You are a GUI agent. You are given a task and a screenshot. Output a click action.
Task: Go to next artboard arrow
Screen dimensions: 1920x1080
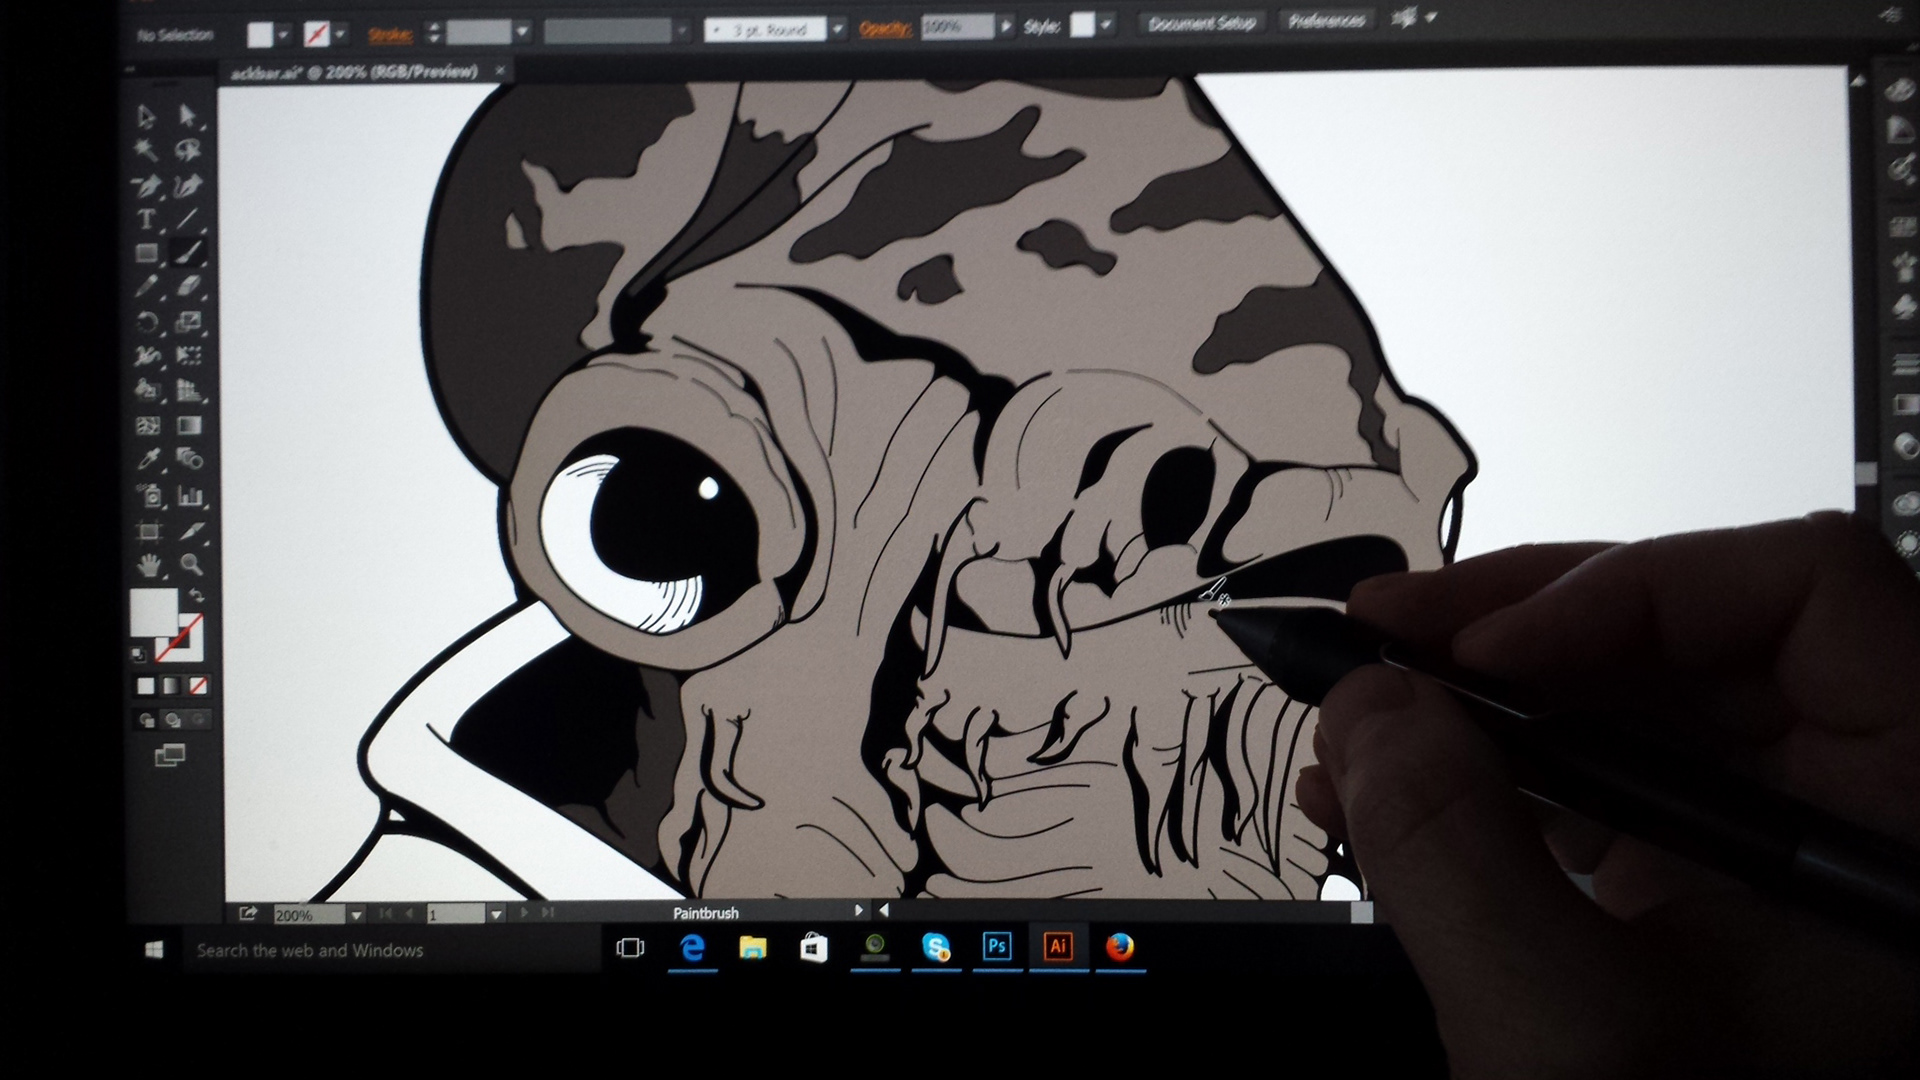[524, 913]
